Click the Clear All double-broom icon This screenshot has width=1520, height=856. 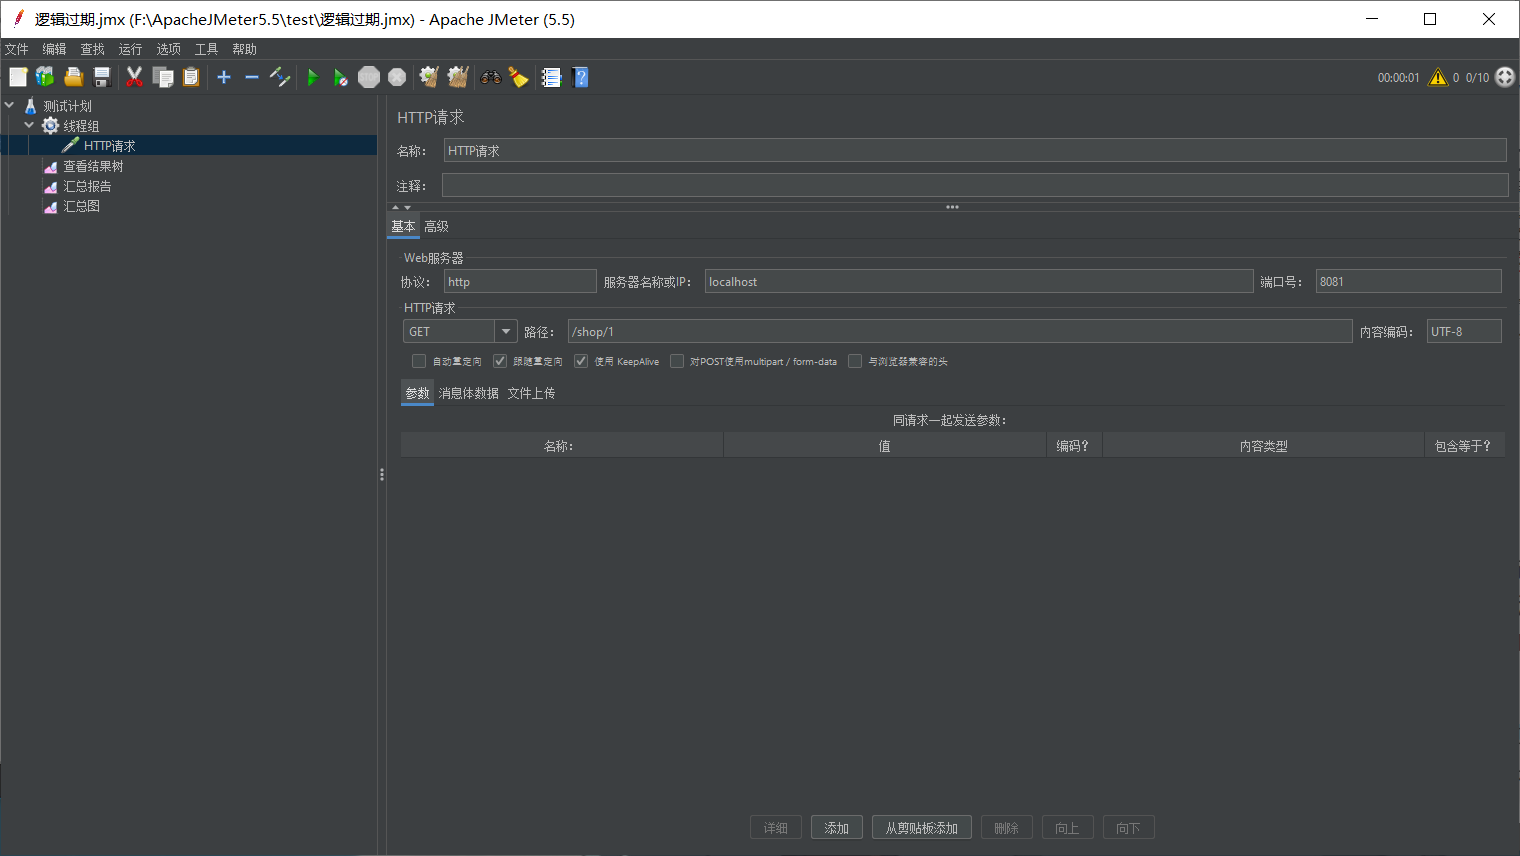tap(458, 77)
